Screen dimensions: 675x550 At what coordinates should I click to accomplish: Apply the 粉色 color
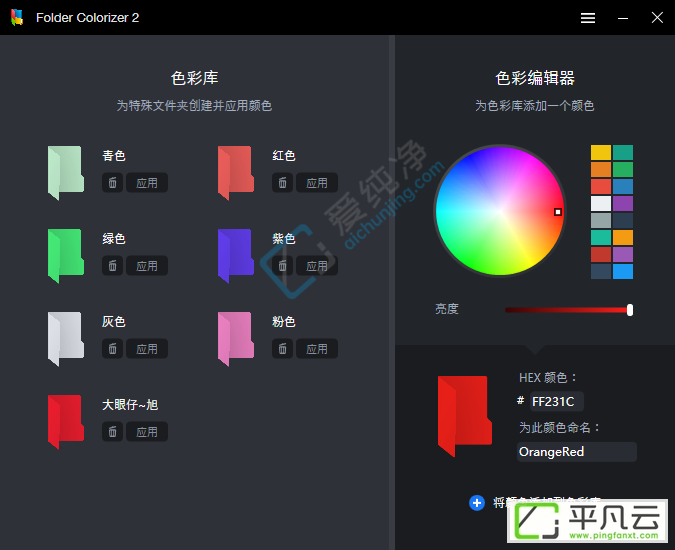coord(317,349)
